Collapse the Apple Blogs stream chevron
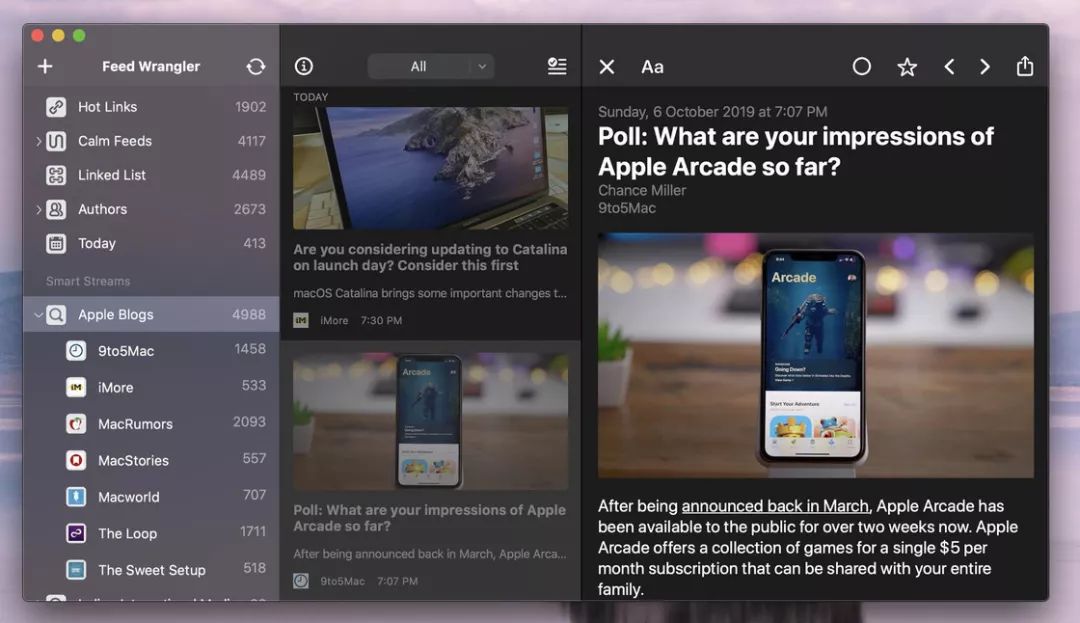Viewport: 1080px width, 623px height. coord(38,315)
